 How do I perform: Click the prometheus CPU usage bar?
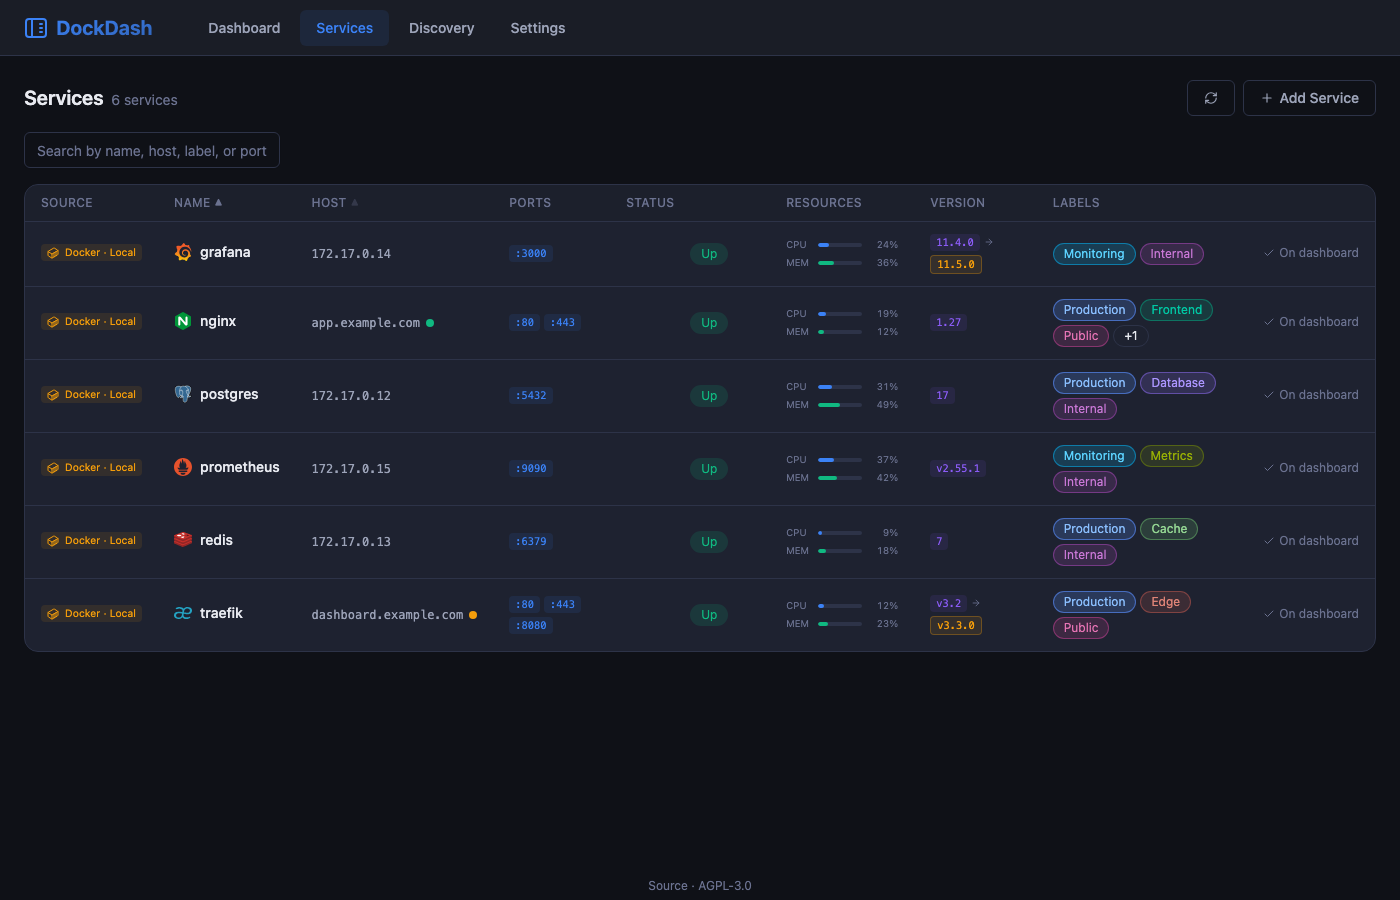[x=840, y=460]
